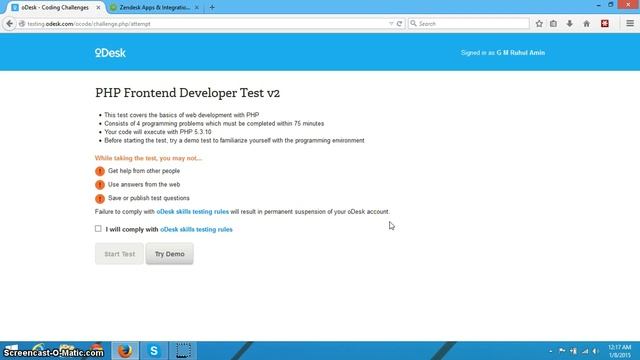Reload the page with the refresh icon
Screen dimensions: 640x360
[400, 24]
